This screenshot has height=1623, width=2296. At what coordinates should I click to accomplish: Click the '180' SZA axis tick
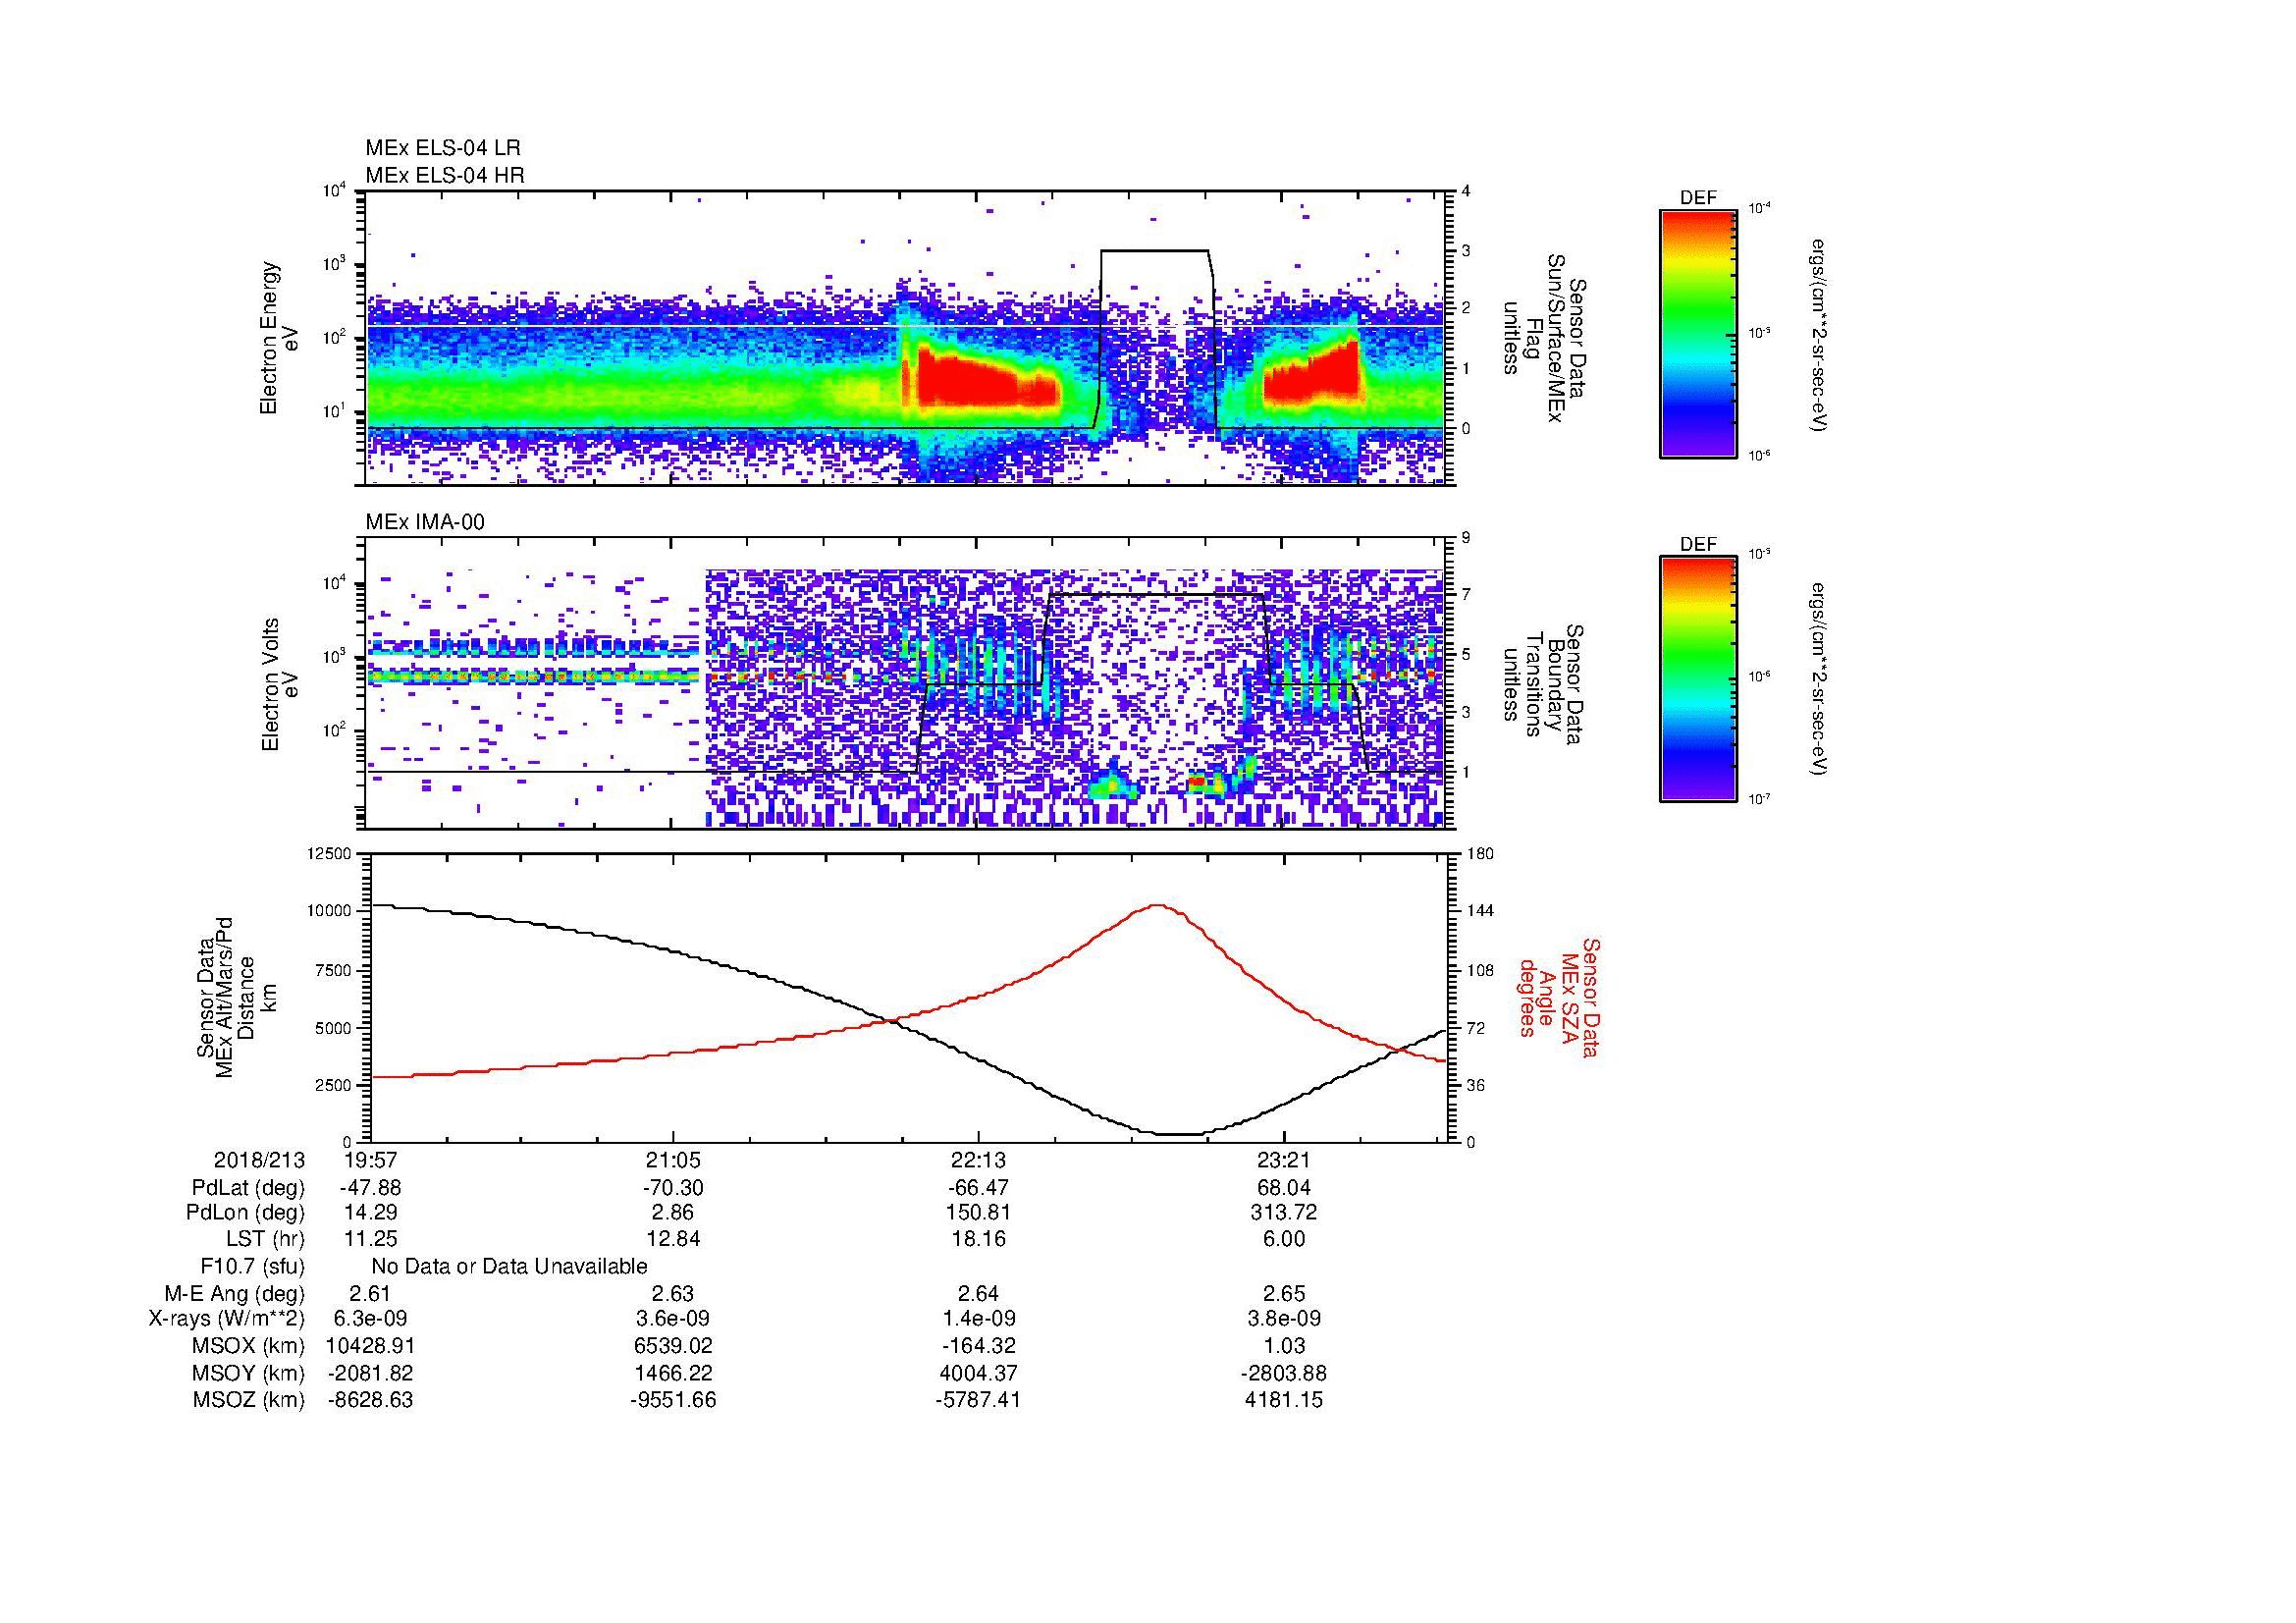click(1479, 853)
